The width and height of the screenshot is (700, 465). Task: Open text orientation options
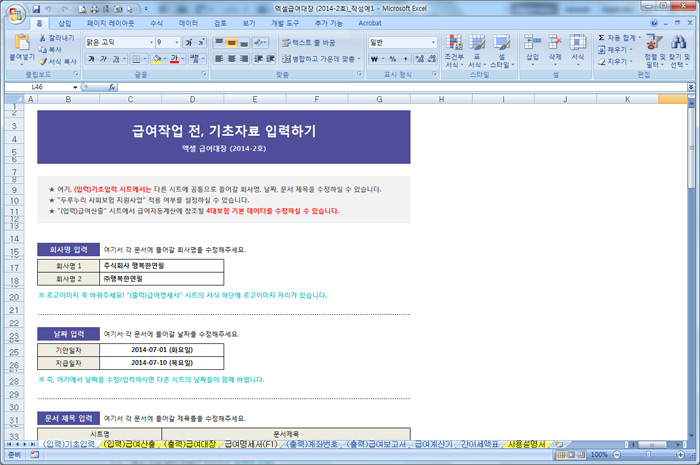click(x=260, y=42)
